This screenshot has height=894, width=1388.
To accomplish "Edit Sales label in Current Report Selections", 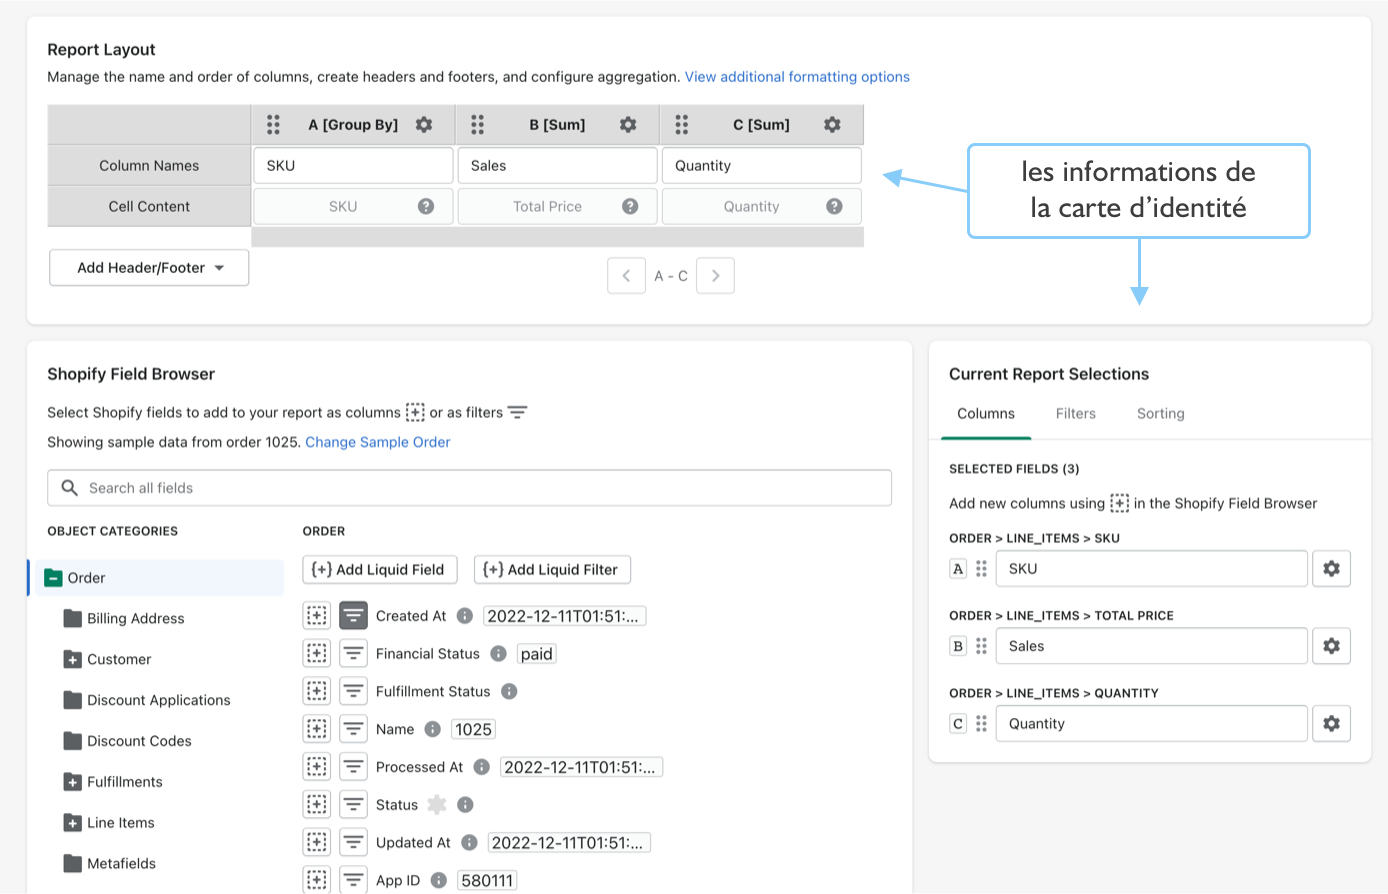I will click(1152, 646).
